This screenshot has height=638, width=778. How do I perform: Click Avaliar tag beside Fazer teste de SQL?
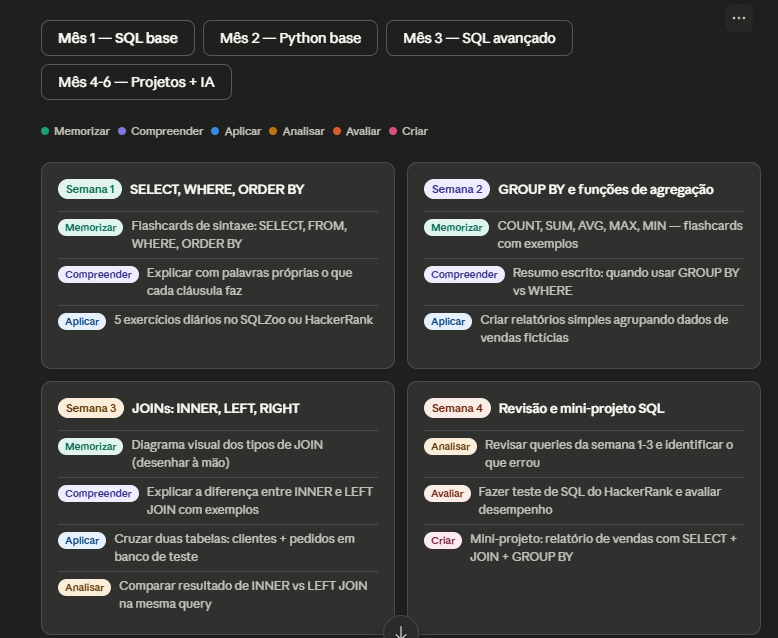coord(447,494)
